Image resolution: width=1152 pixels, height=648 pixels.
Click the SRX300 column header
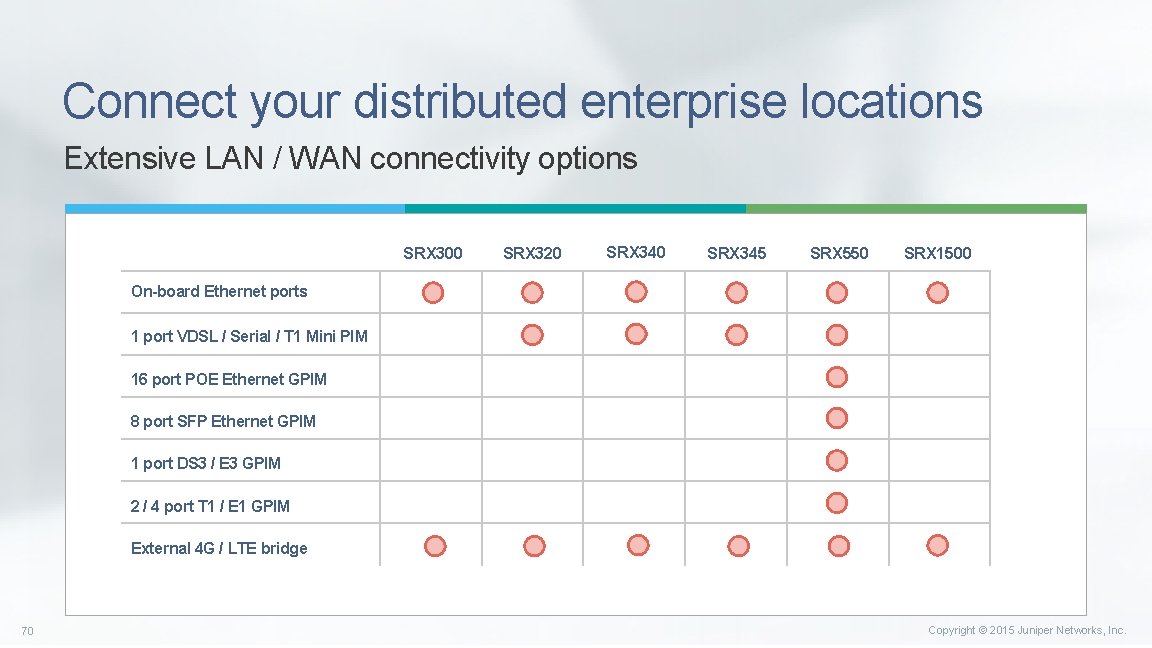pyautogui.click(x=433, y=253)
